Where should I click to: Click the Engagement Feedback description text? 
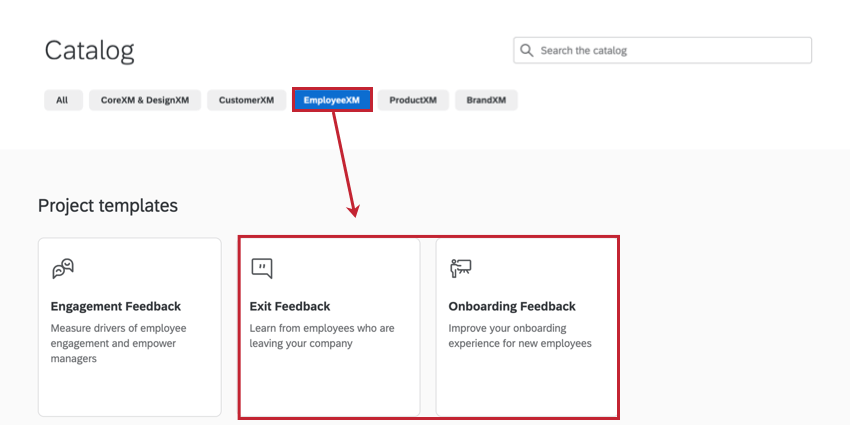tap(118, 343)
